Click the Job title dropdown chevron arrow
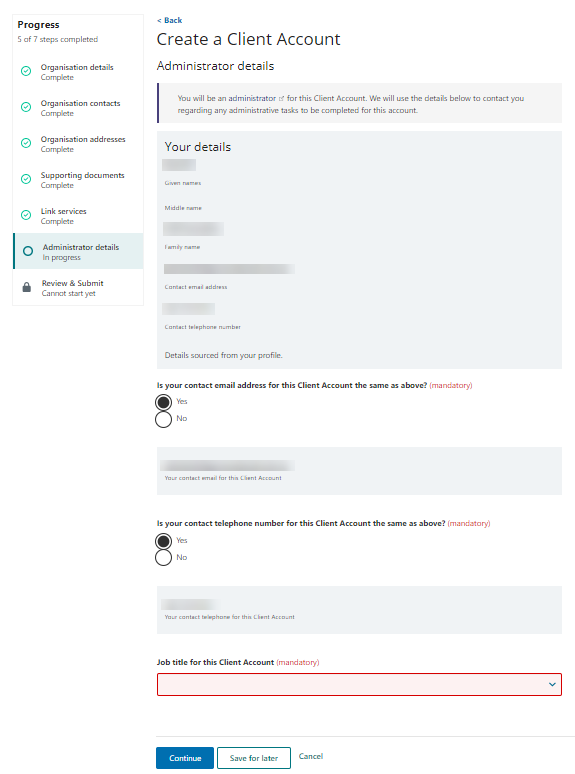 [552, 685]
